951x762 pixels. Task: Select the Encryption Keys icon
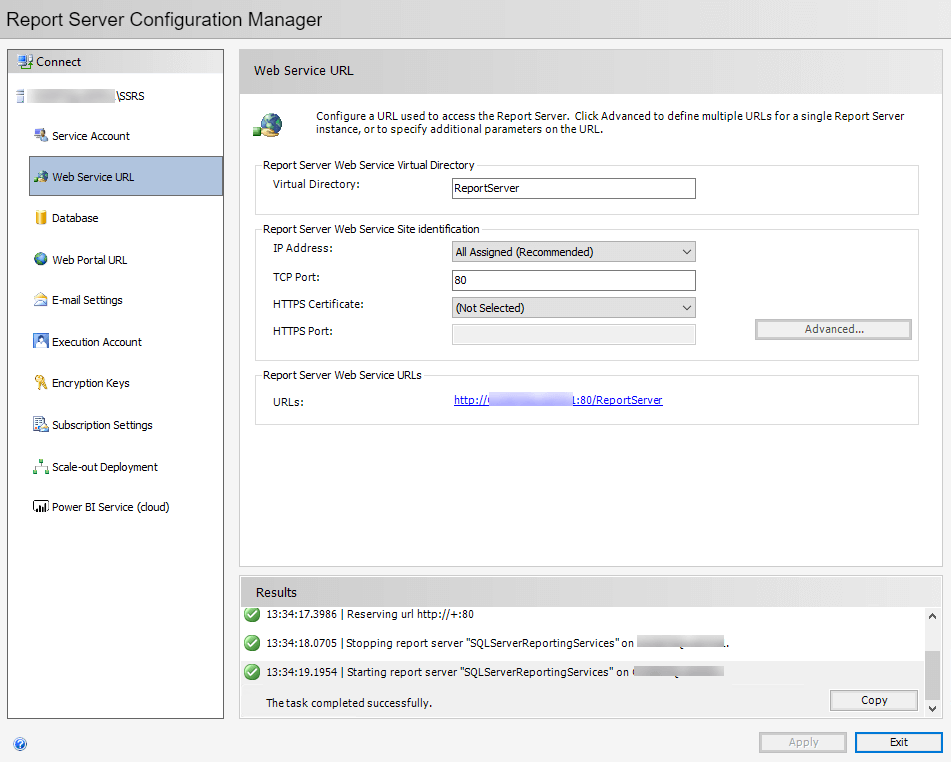[40, 383]
